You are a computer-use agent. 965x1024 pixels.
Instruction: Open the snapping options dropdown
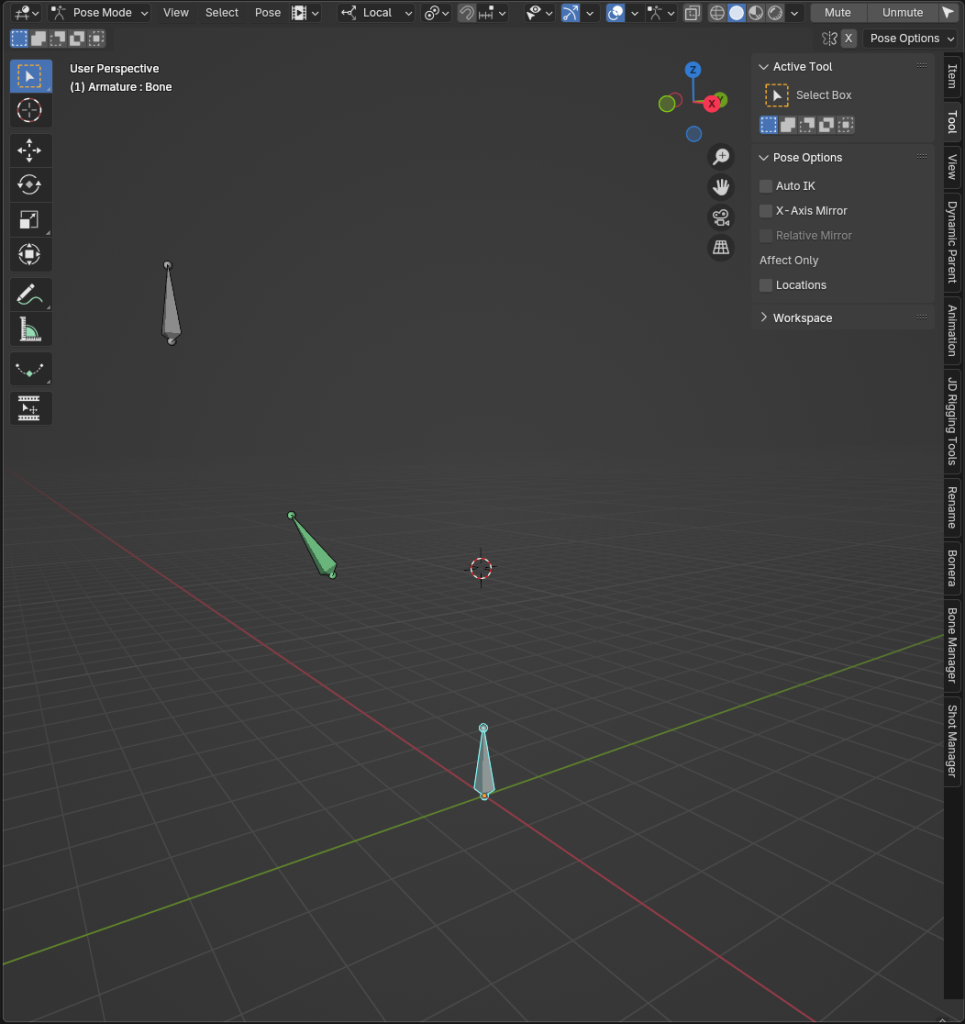coord(494,12)
